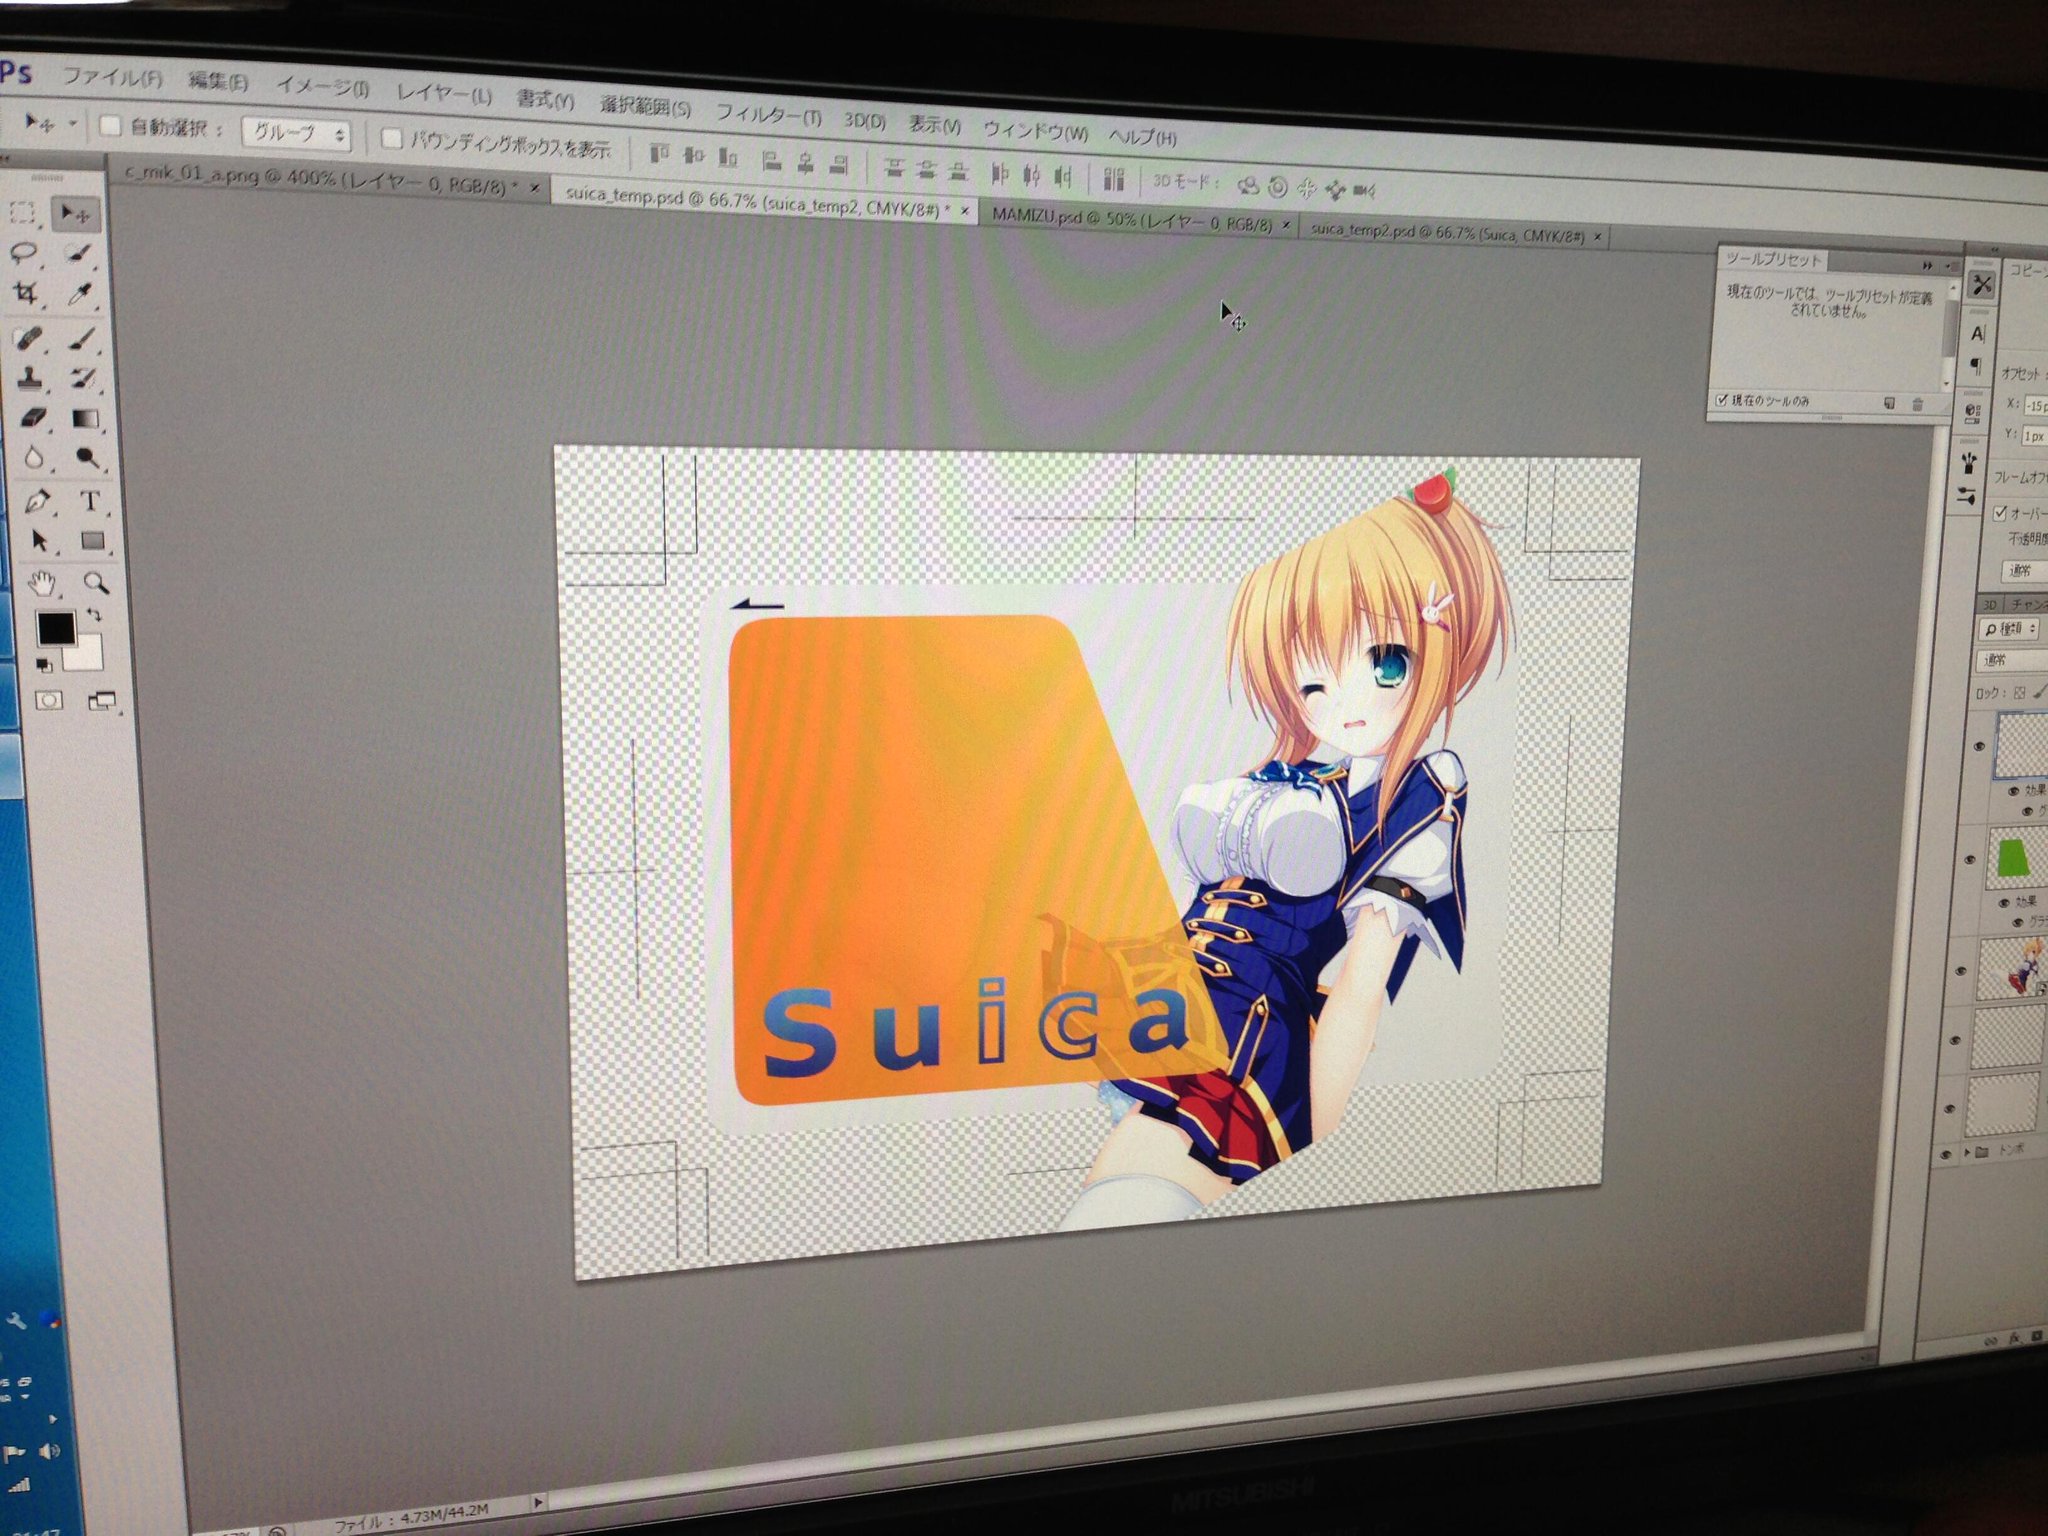Select the Rectangle shape tool
The image size is (2048, 1536).
point(93,541)
